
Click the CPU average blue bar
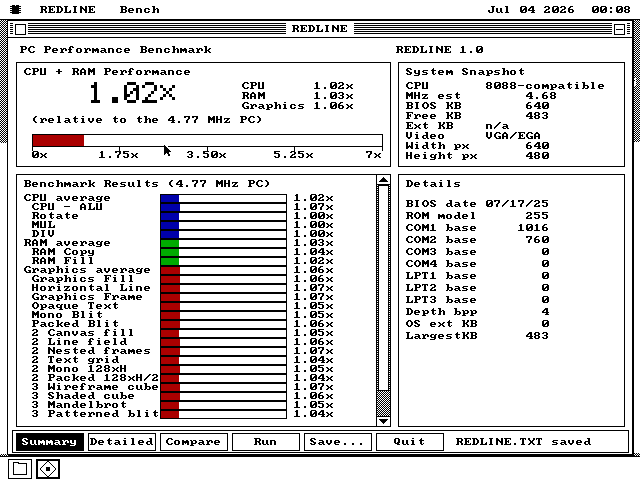coord(170,198)
